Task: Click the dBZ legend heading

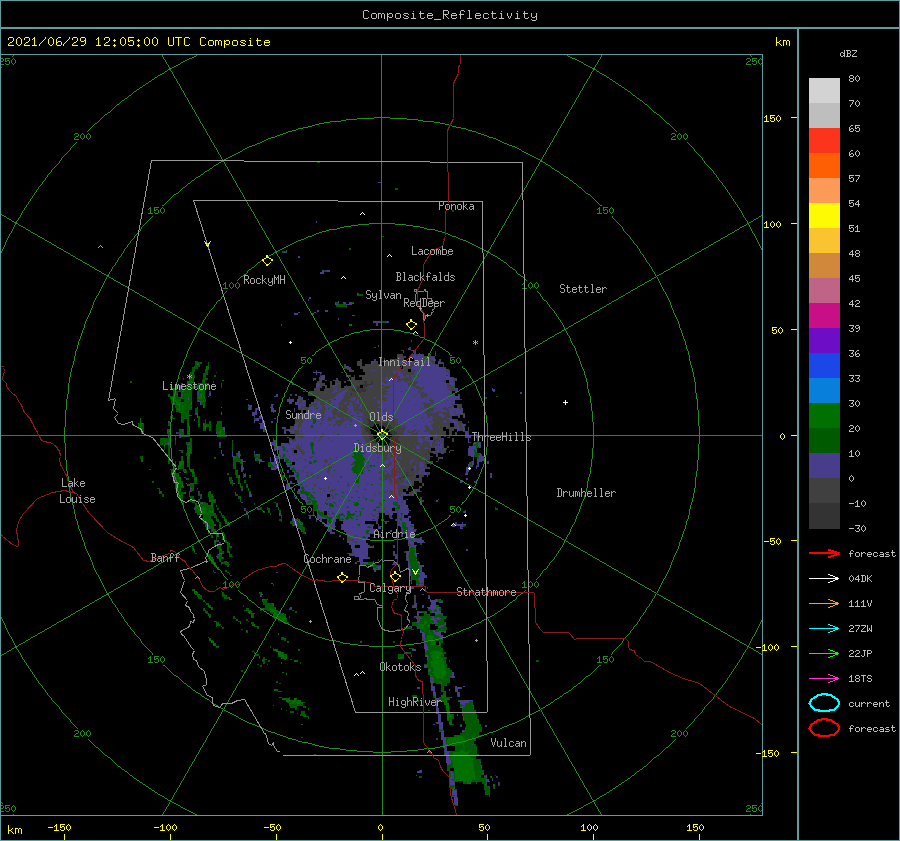Action: coord(848,54)
